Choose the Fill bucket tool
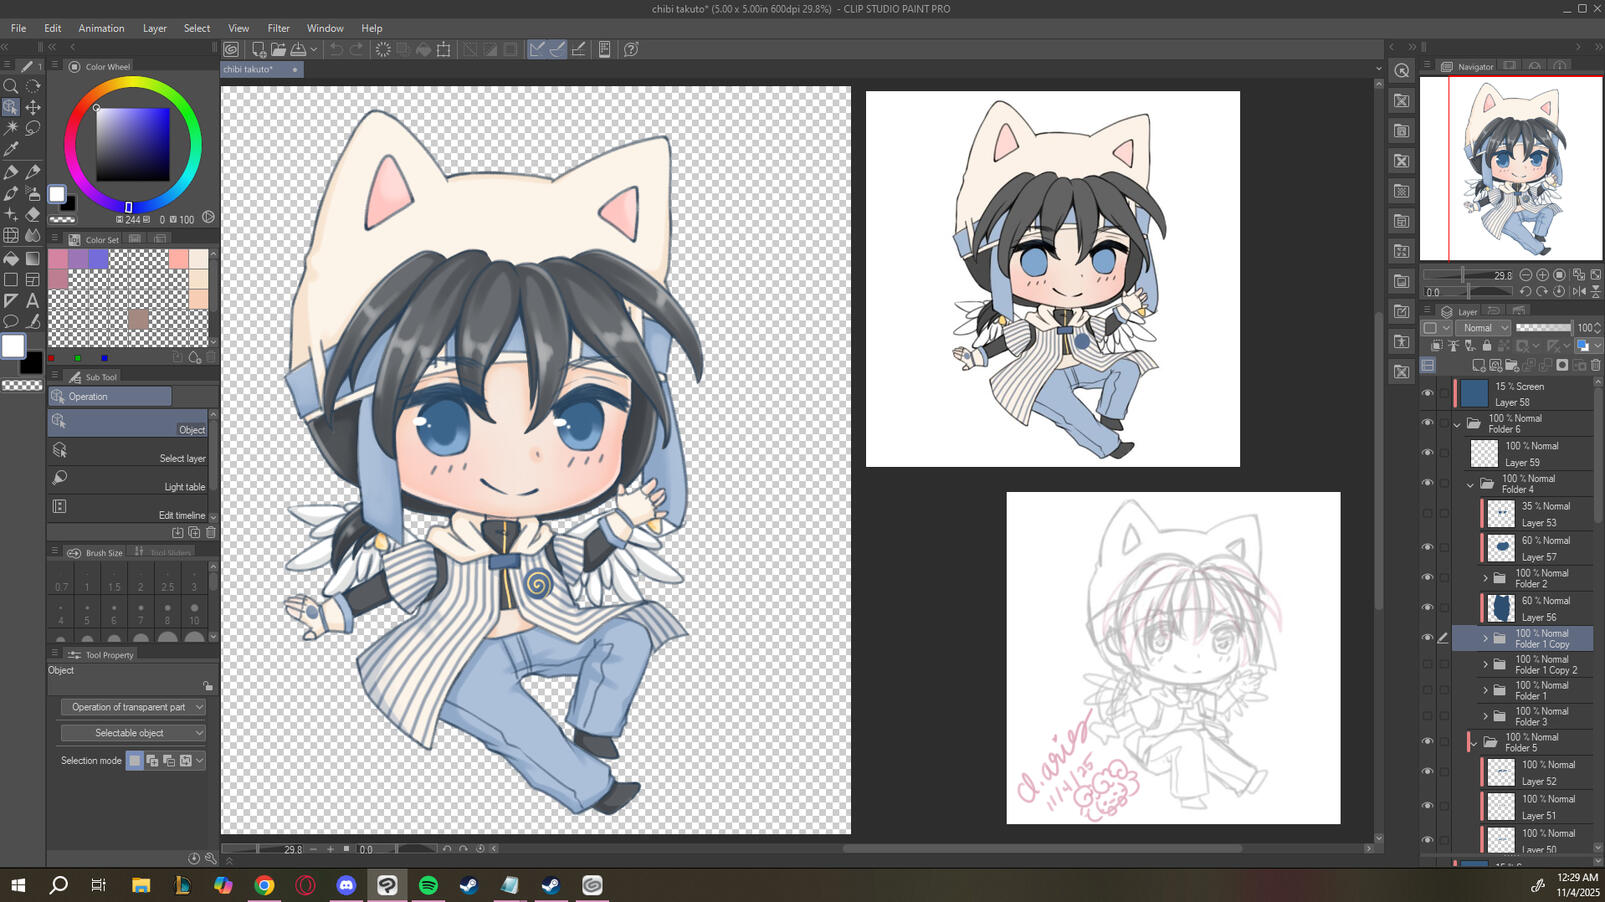This screenshot has height=902, width=1605. pyautogui.click(x=11, y=258)
